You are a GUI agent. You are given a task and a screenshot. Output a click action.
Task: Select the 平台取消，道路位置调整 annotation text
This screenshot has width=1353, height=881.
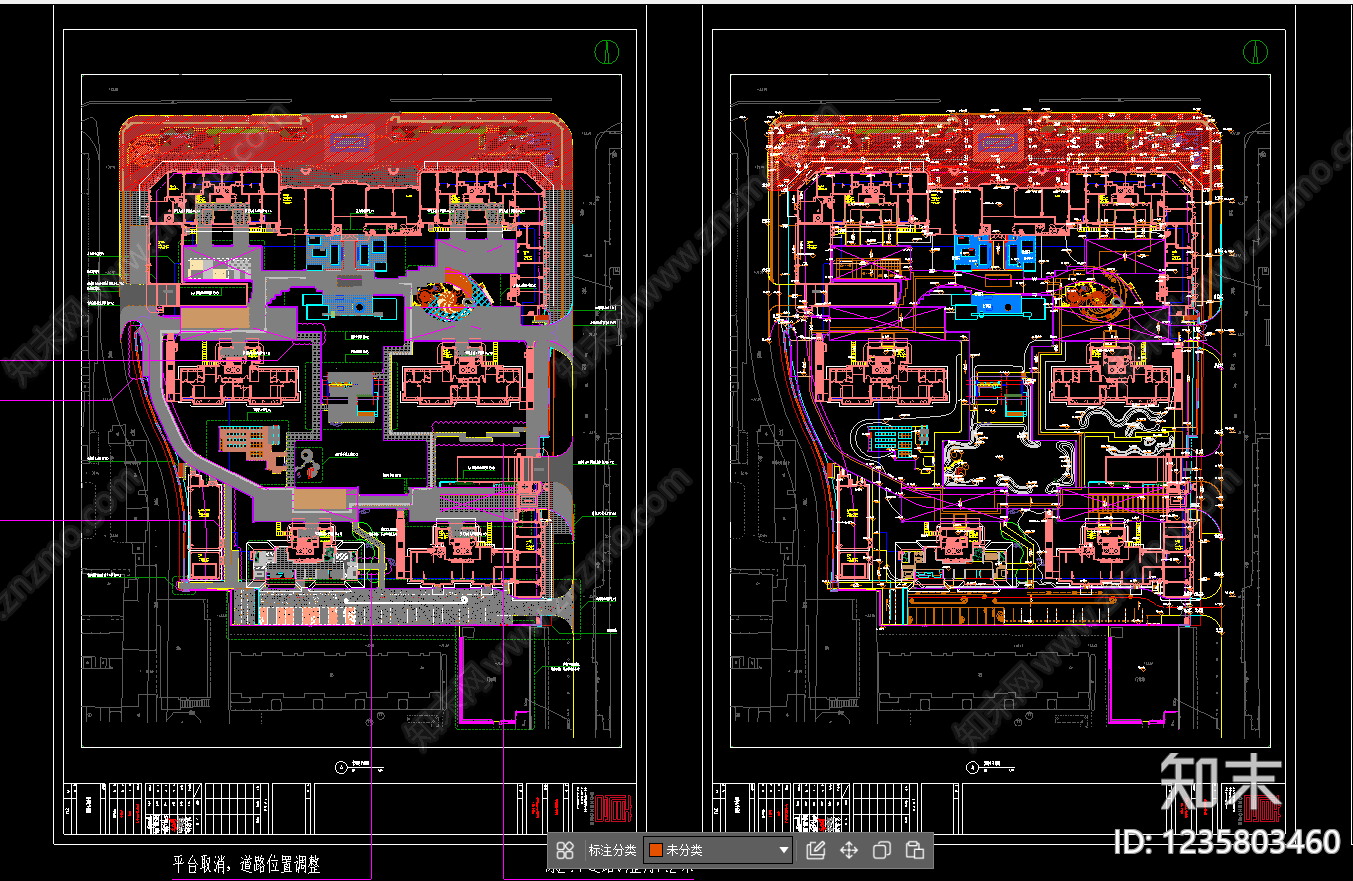tap(247, 864)
